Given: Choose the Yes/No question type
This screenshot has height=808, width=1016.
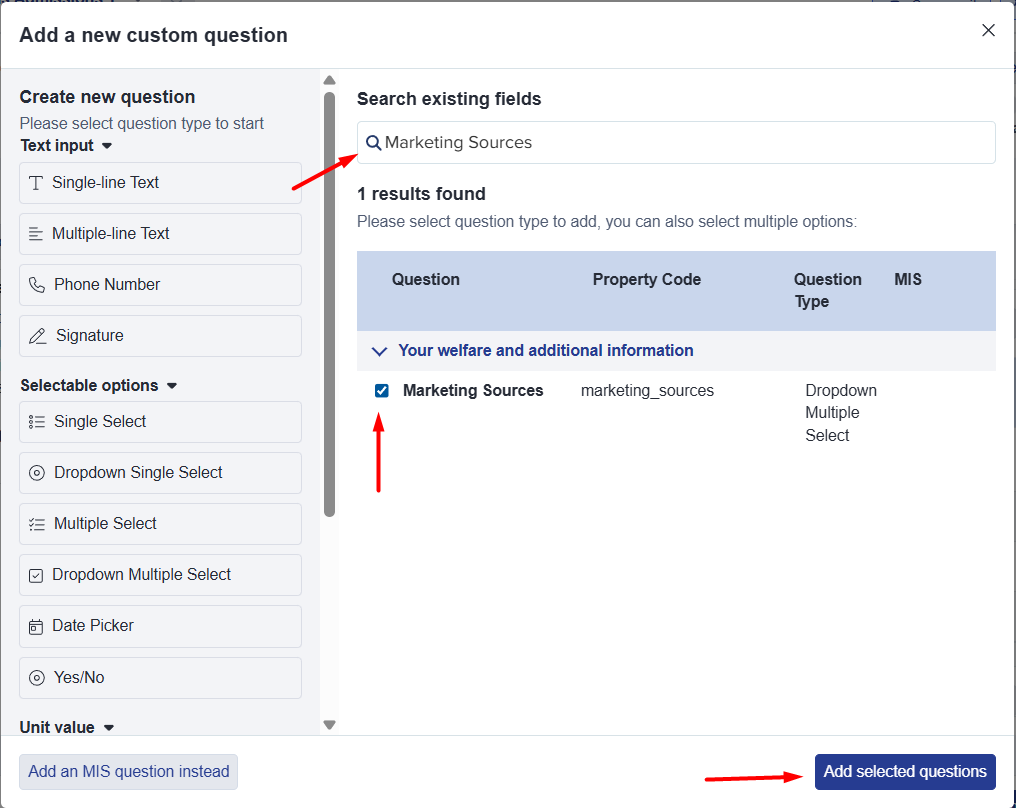Looking at the screenshot, I should click(x=160, y=678).
